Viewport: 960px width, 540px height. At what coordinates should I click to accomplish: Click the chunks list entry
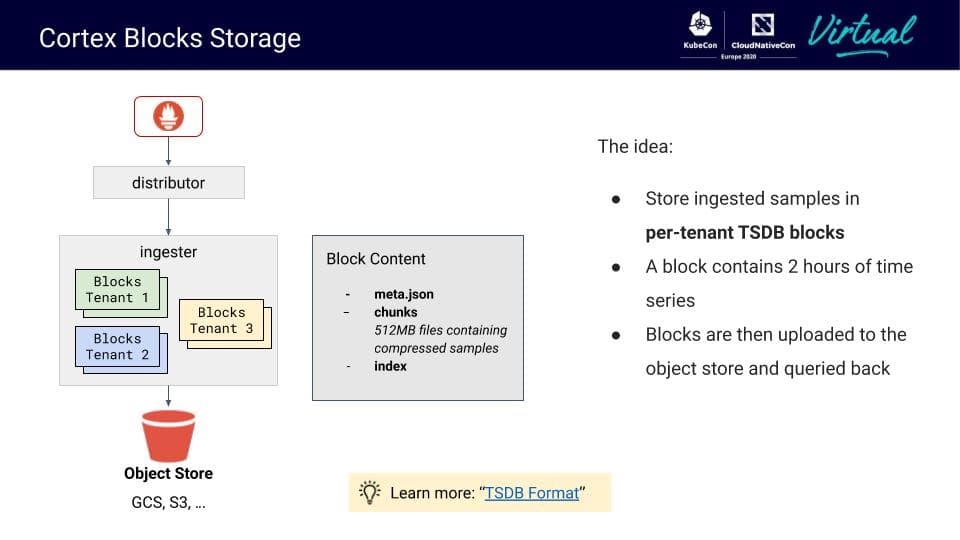click(x=396, y=312)
